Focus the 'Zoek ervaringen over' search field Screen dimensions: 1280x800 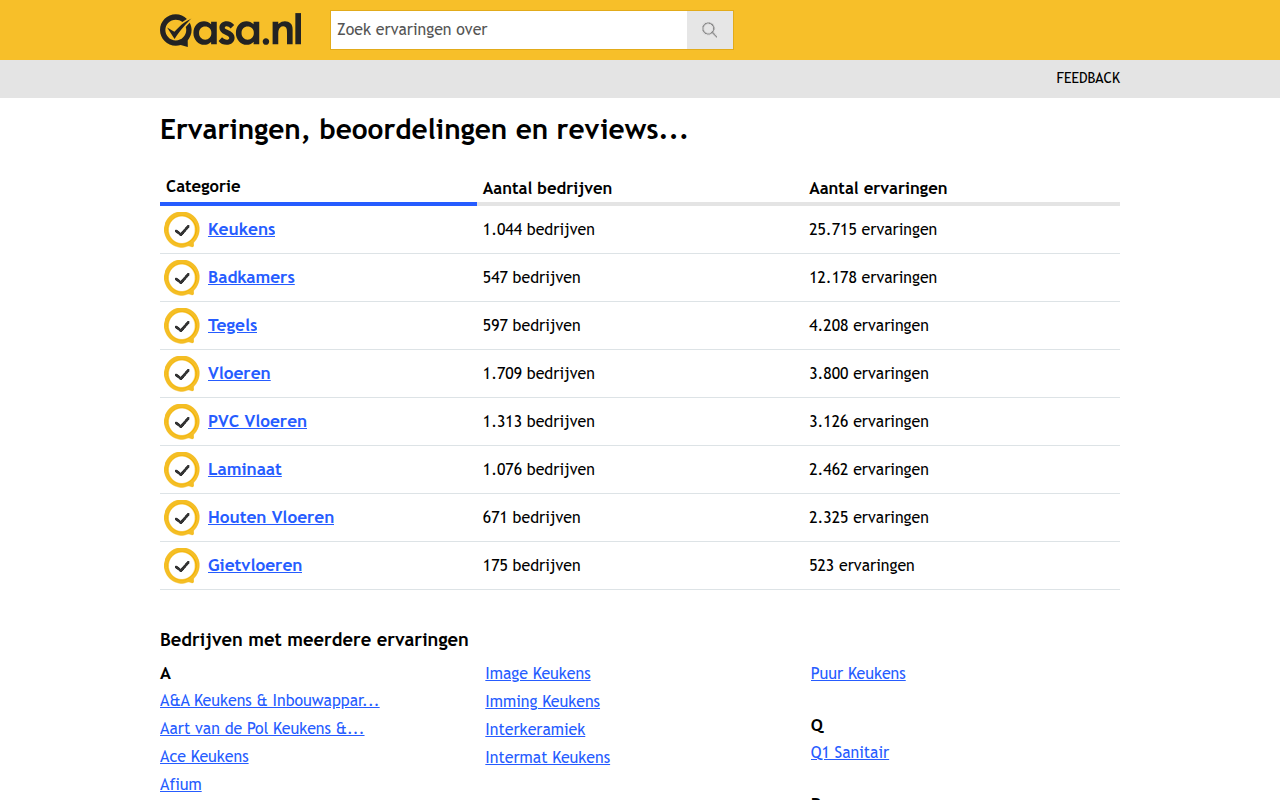509,30
